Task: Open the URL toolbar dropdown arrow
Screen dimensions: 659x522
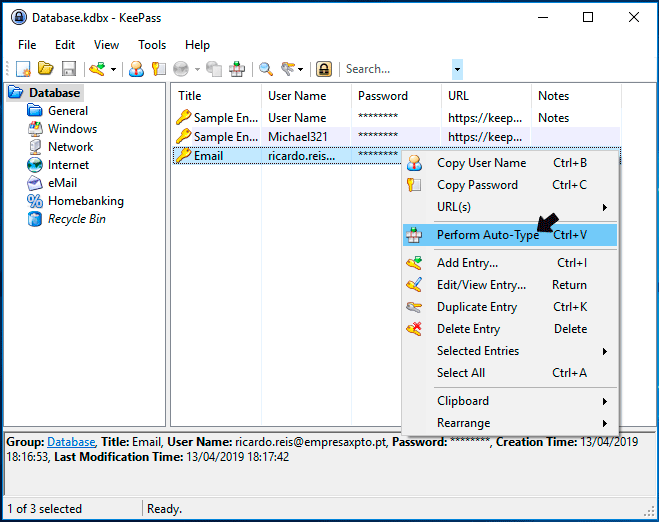Action: (197, 69)
